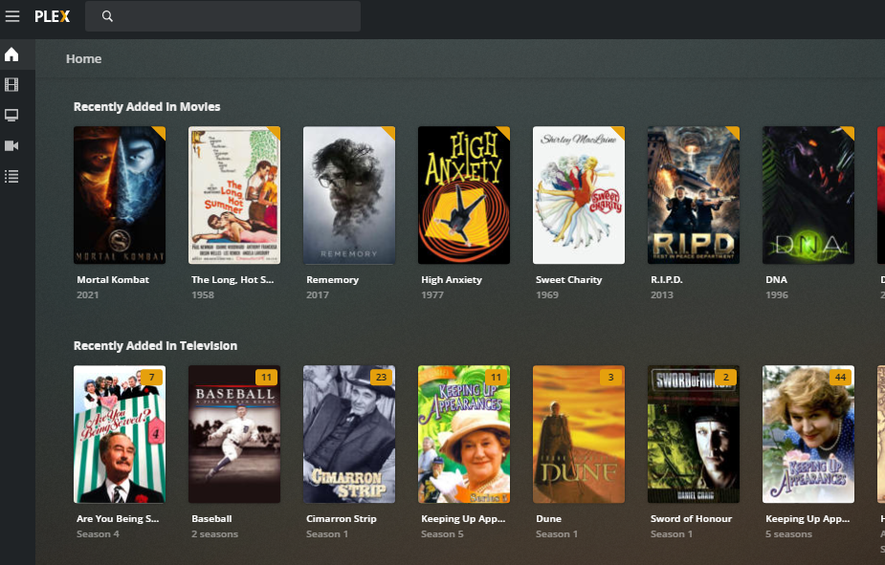Open the Cimarron Strip poster
This screenshot has height=565, width=885.
coord(349,434)
